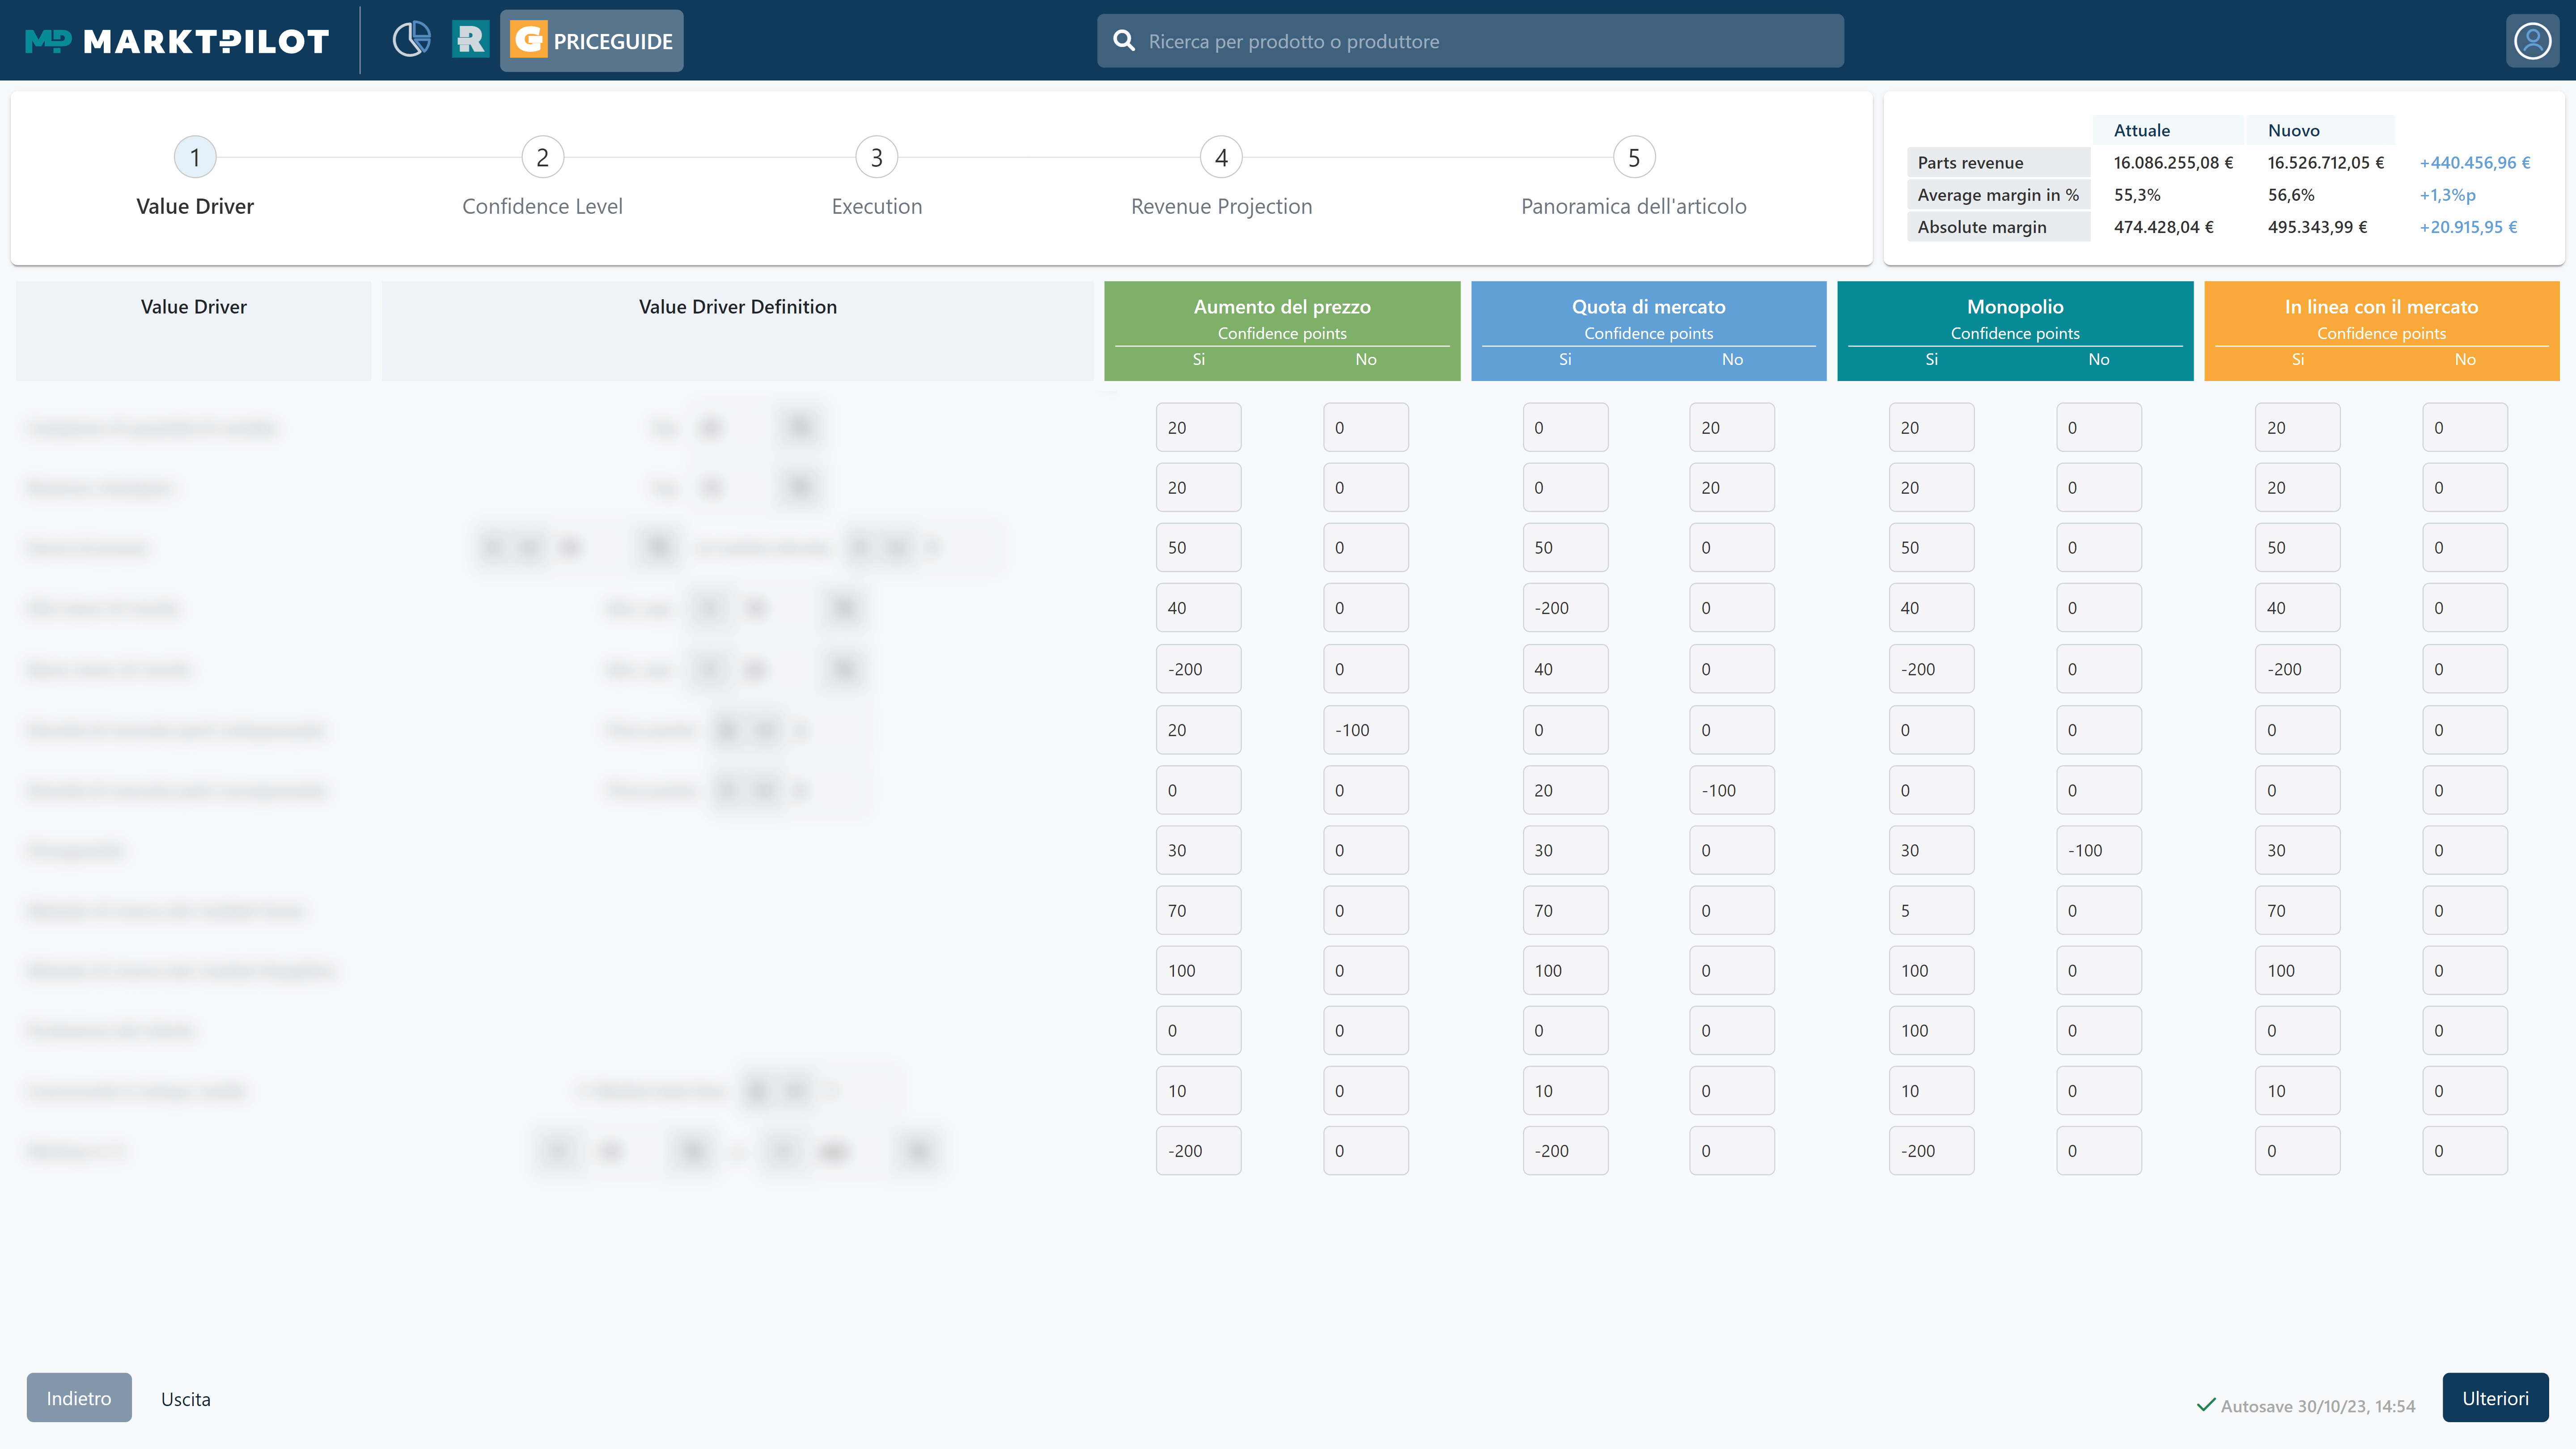2576x1449 pixels.
Task: Select the search input field
Action: pos(1470,39)
